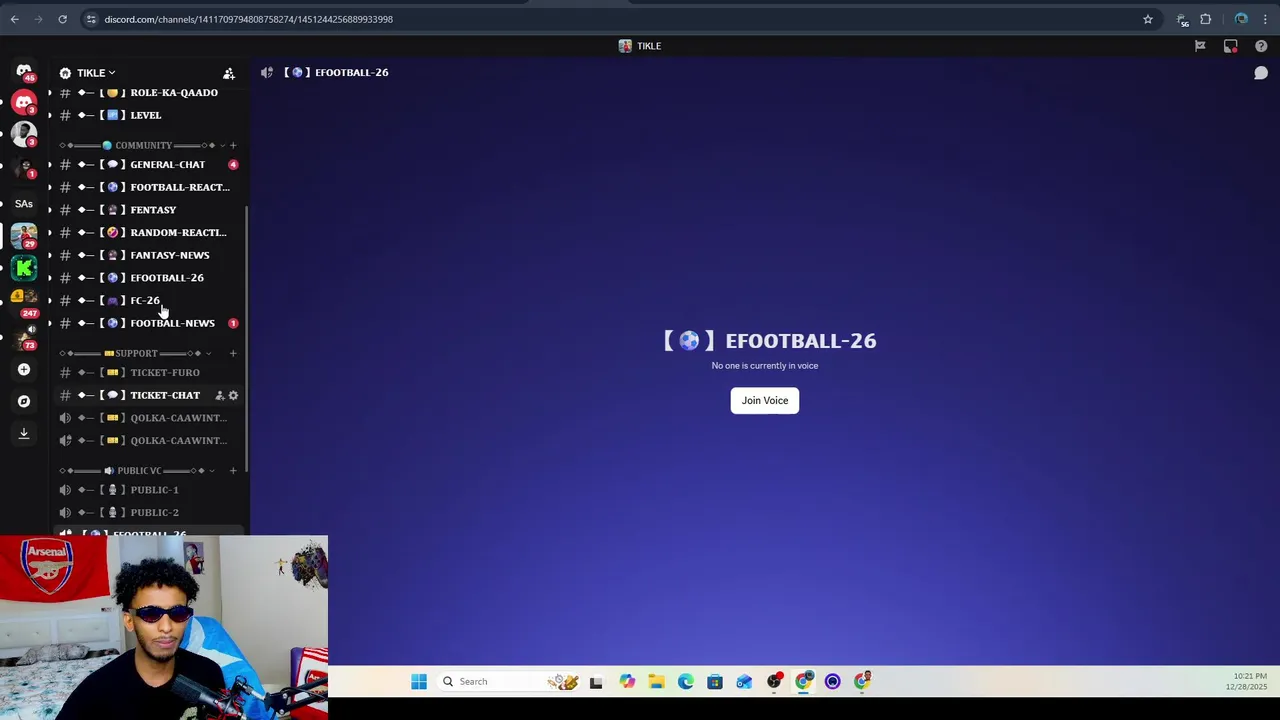Open purple circle app in taskbar
The image size is (1280, 720).
[x=832, y=681]
